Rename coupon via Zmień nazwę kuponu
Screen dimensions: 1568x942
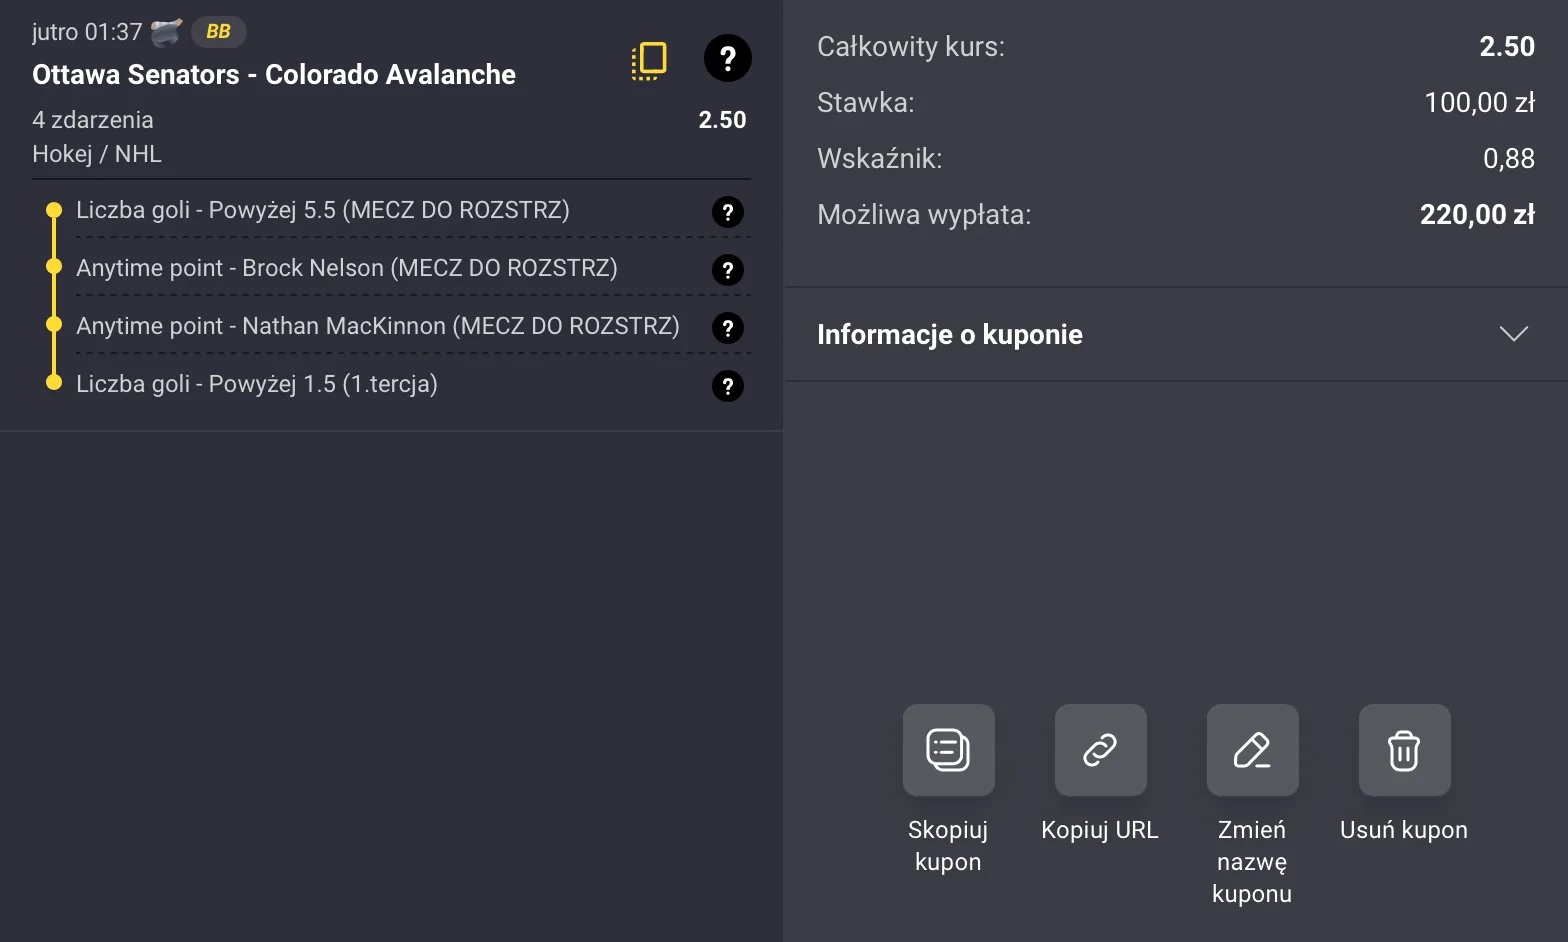tap(1252, 750)
